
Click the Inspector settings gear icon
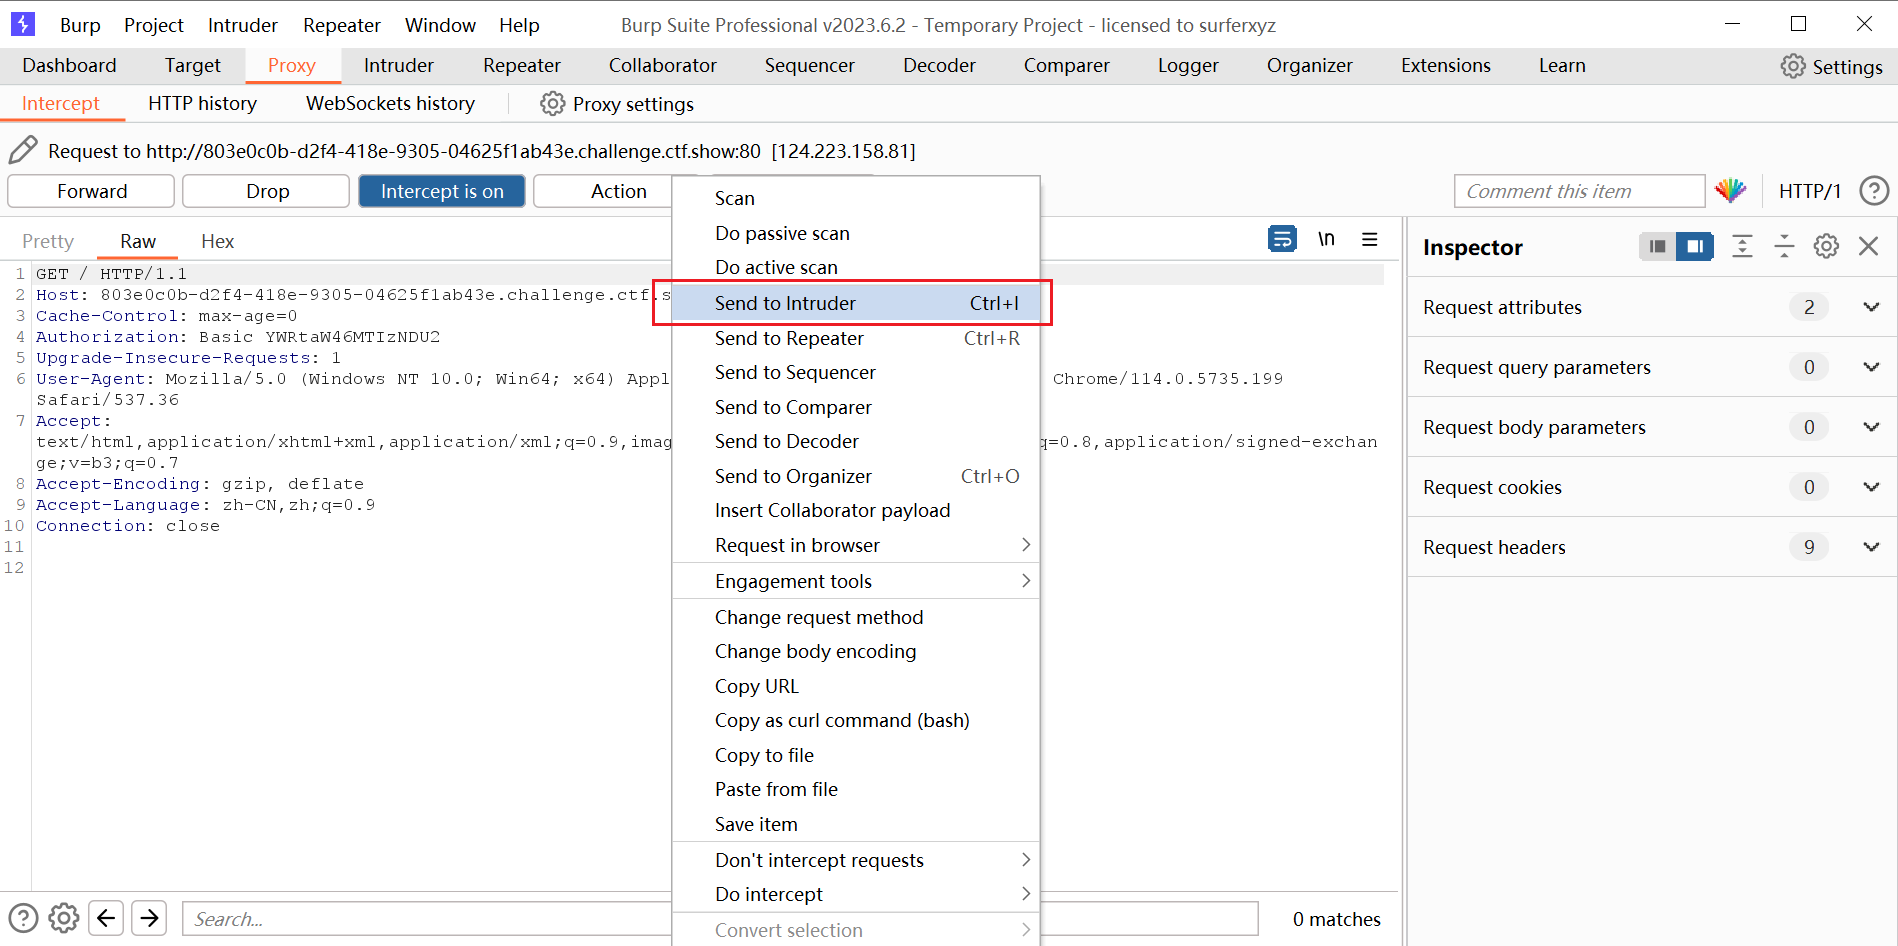coord(1826,247)
